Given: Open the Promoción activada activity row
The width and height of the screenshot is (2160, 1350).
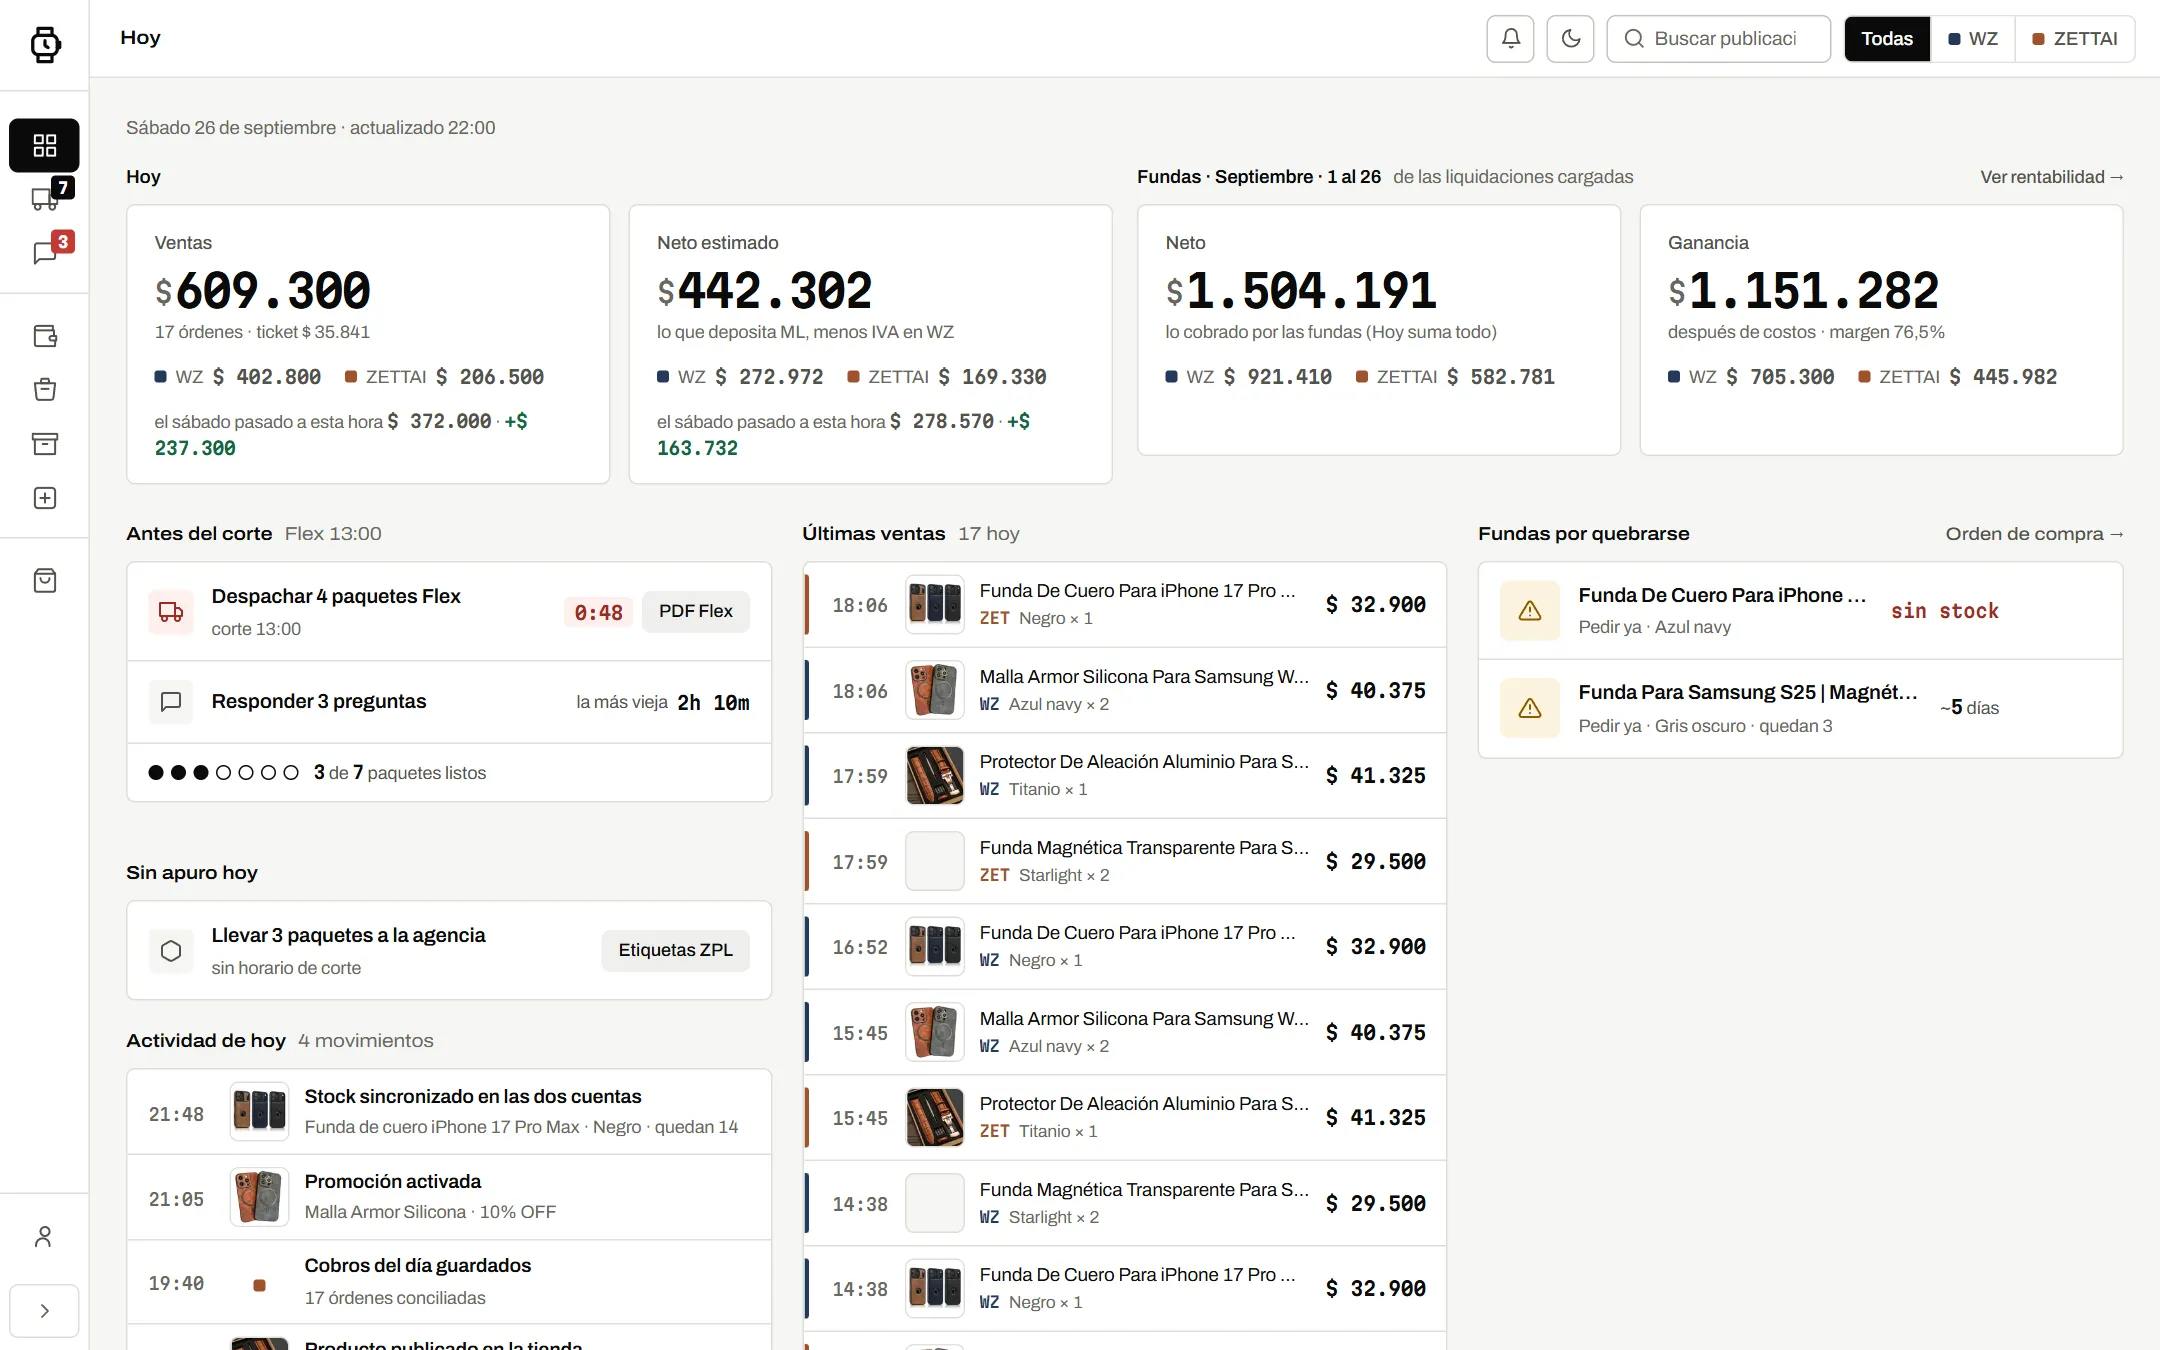Looking at the screenshot, I should click(x=449, y=1197).
